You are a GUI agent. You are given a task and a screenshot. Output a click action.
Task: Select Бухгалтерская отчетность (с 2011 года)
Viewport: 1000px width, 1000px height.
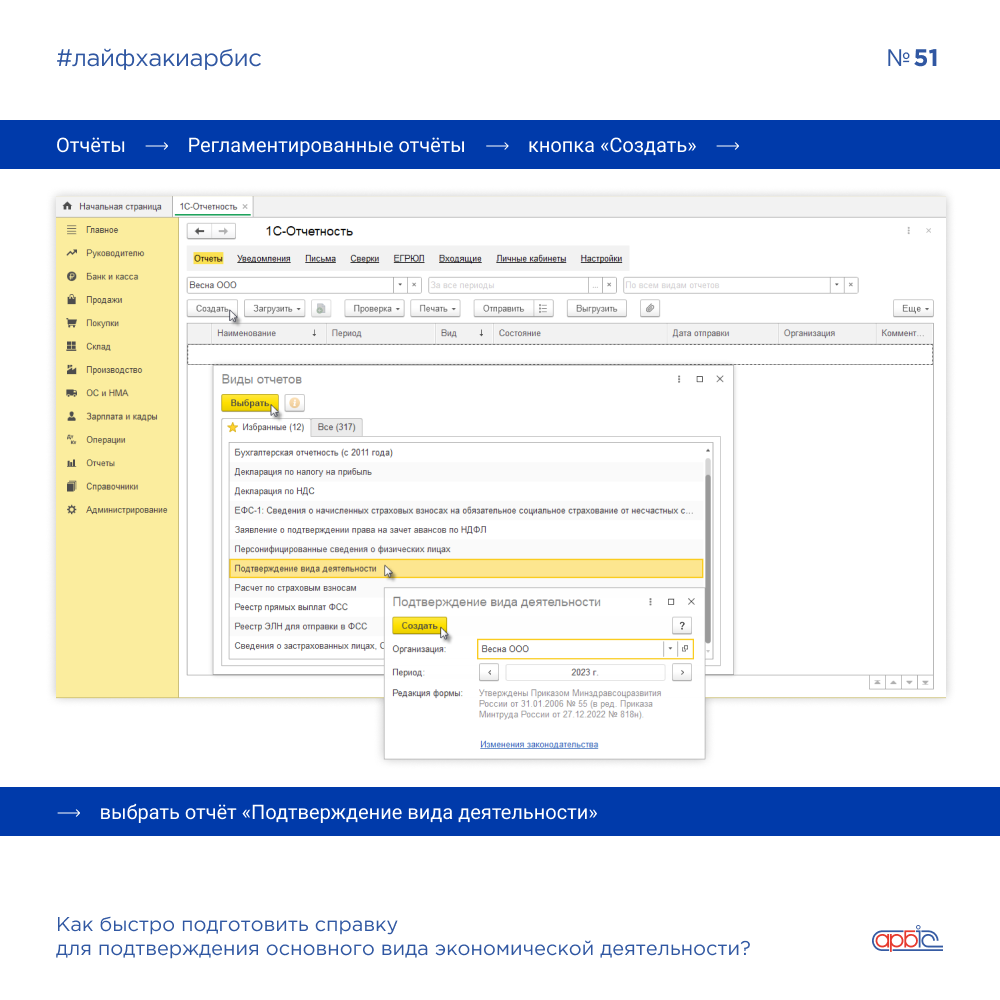[x=466, y=452]
